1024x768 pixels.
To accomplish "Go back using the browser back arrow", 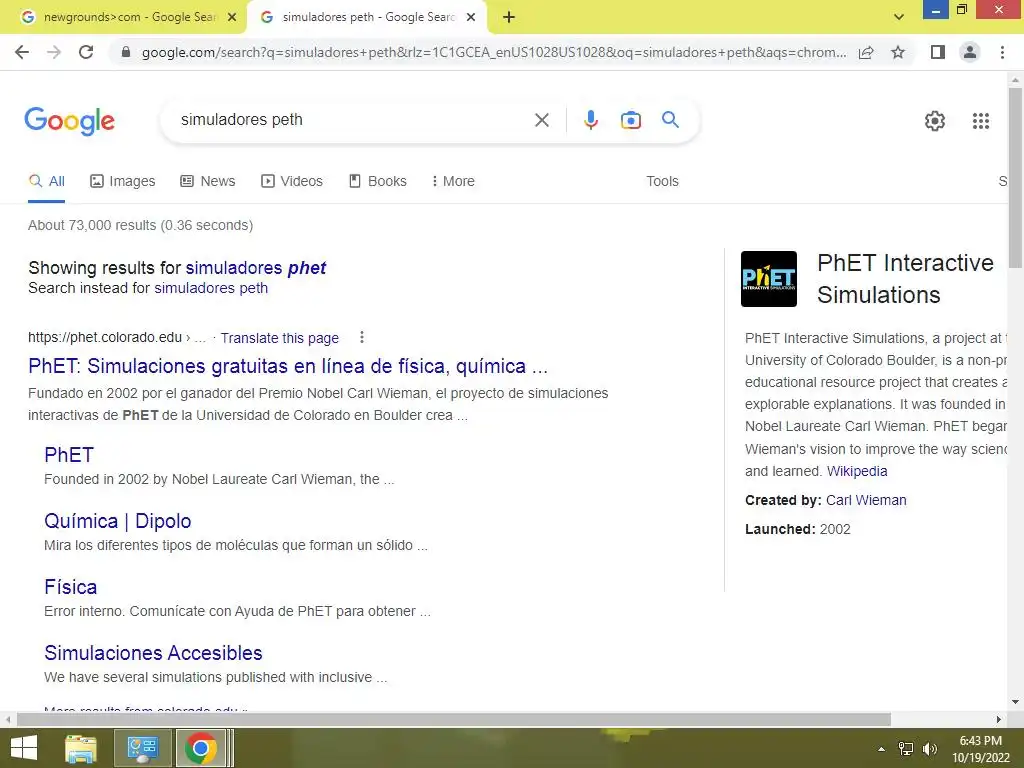I will 22,52.
